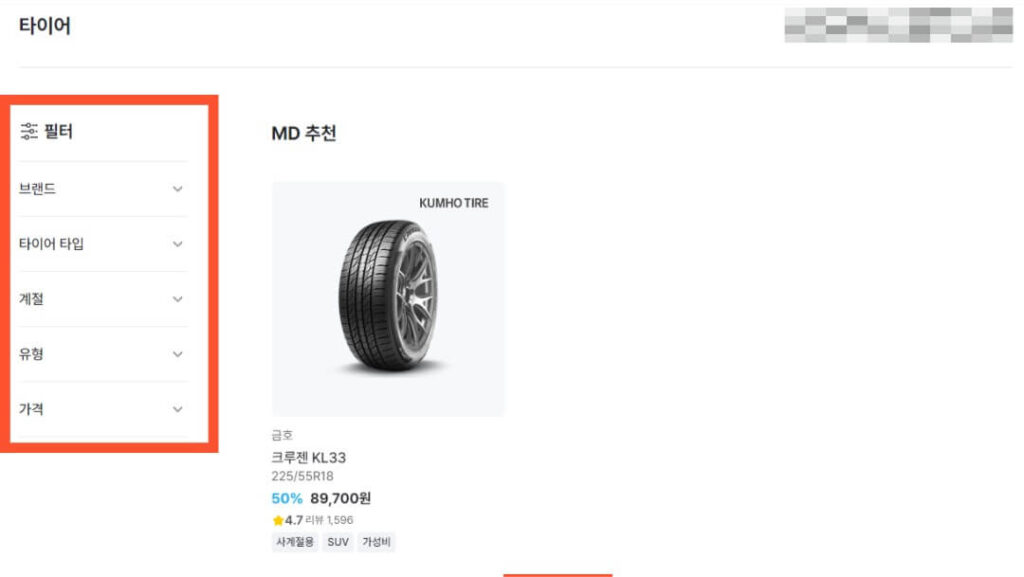Open the 리뷰 1,596 reviews link
1024x577 pixels.
(x=329, y=520)
